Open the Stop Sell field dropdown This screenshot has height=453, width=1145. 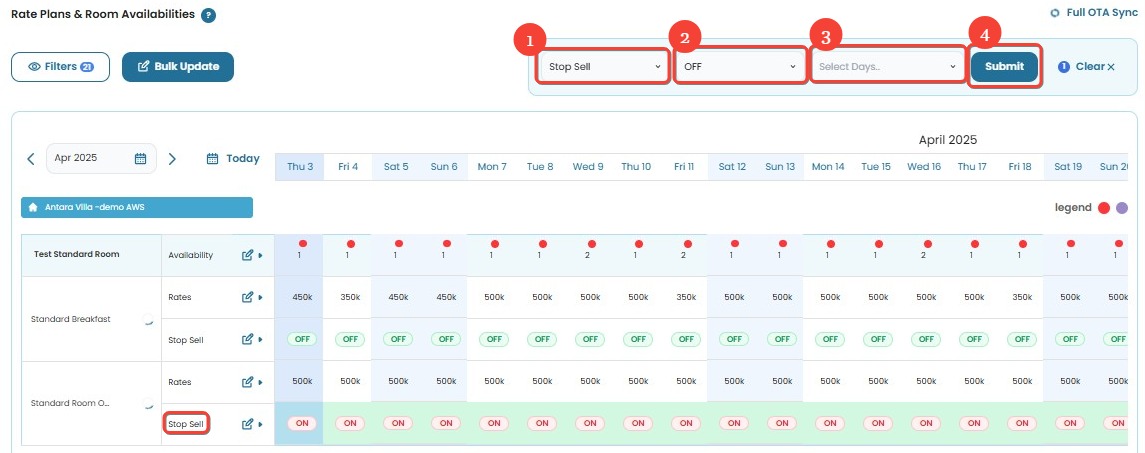[603, 66]
